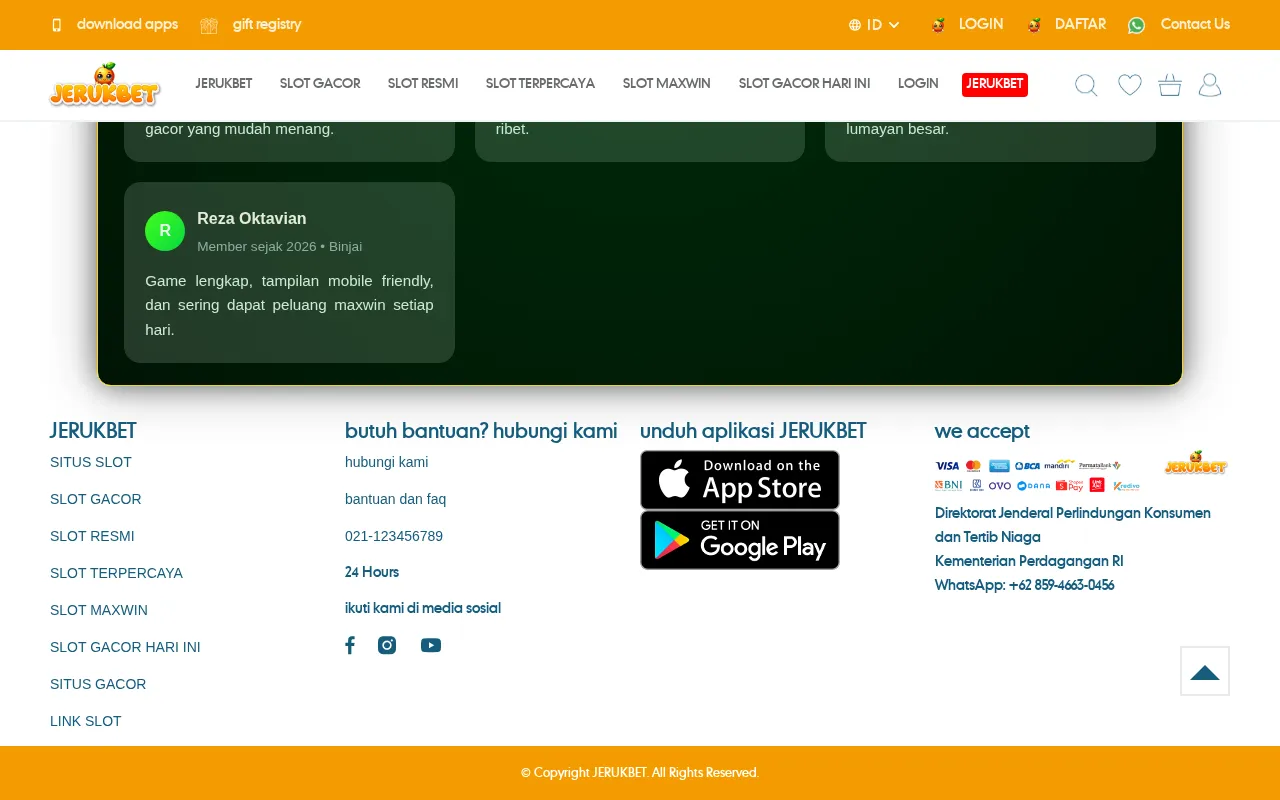Open the JERUKBET nav menu item
This screenshot has width=1280, height=800.
(224, 84)
